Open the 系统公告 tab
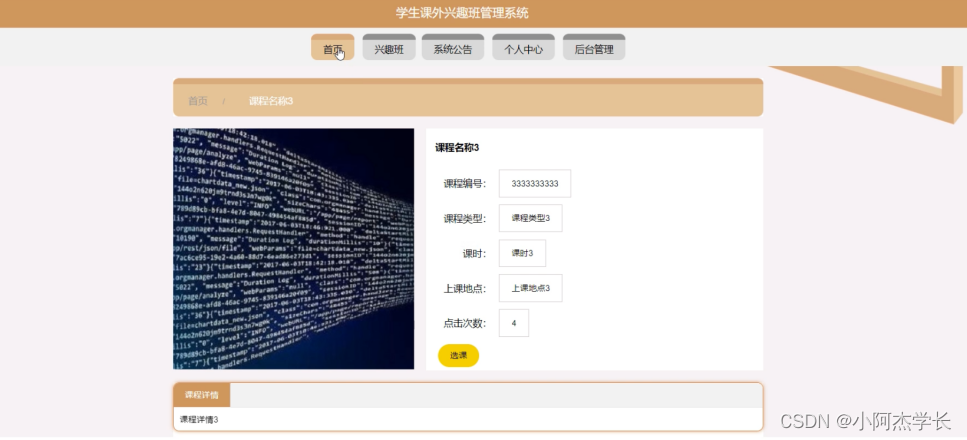 point(453,48)
